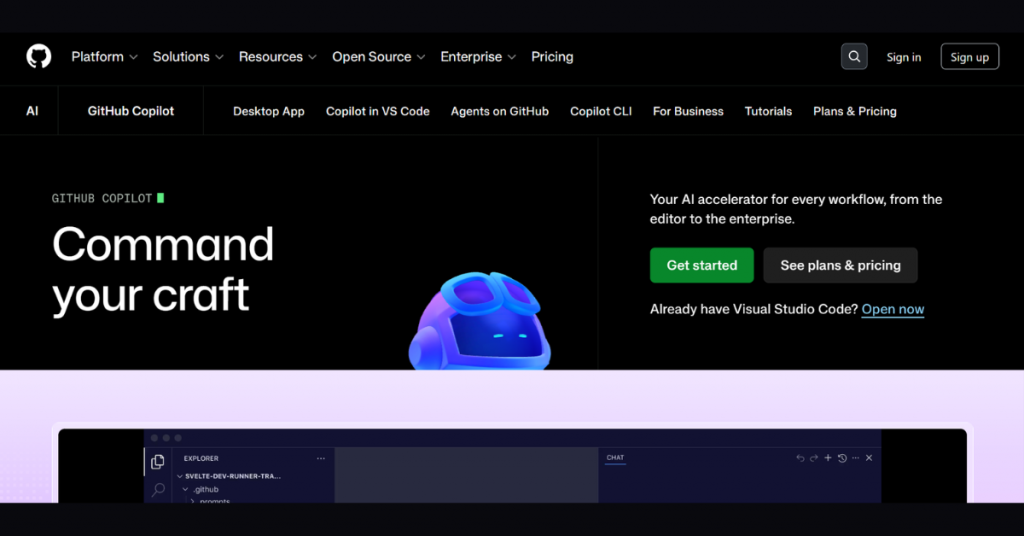Open the For Business tab
Image resolution: width=1024 pixels, height=536 pixels.
click(688, 111)
